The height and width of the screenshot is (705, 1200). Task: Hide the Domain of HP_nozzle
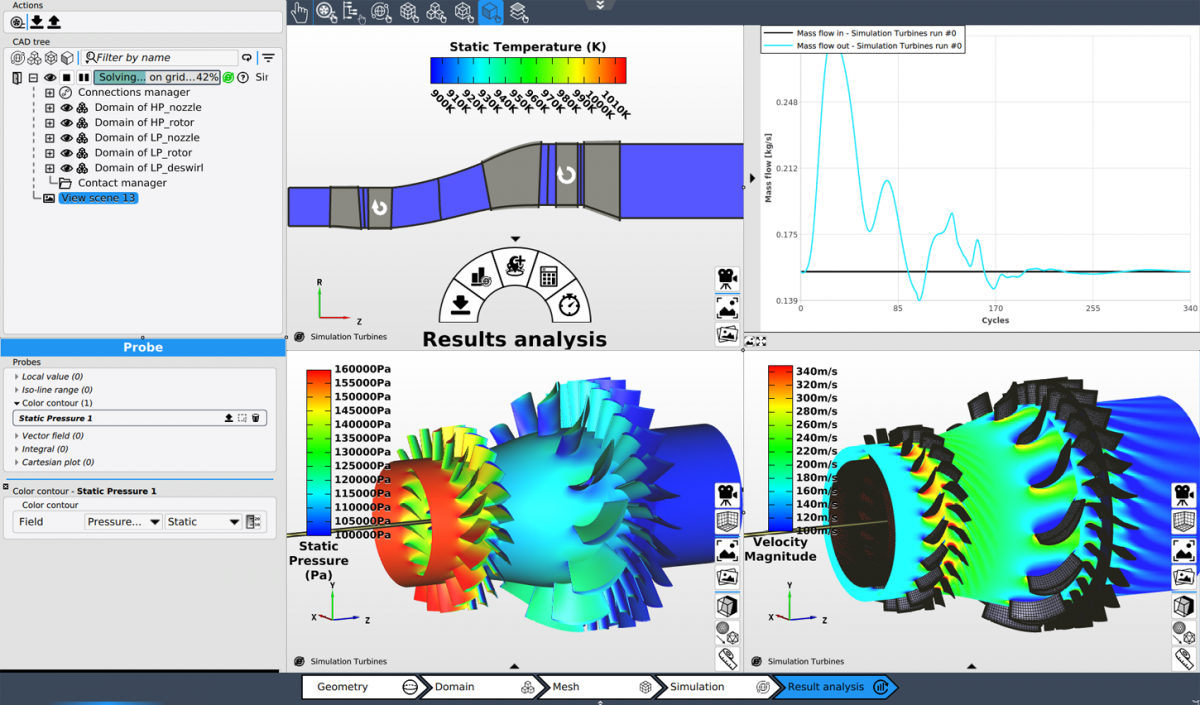[x=67, y=108]
